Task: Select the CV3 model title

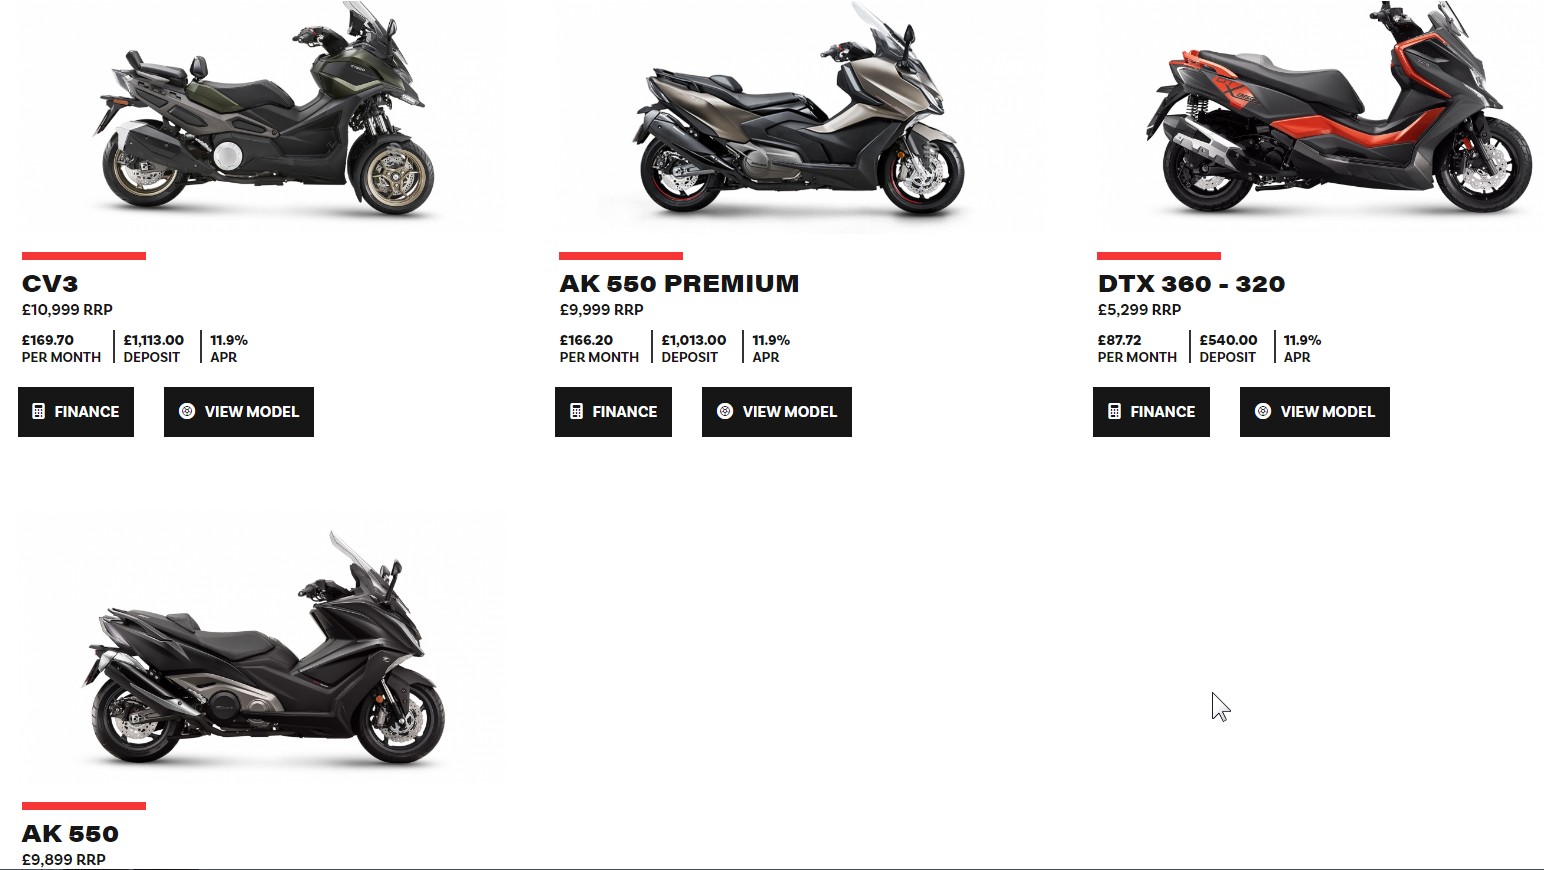Action: tap(50, 284)
